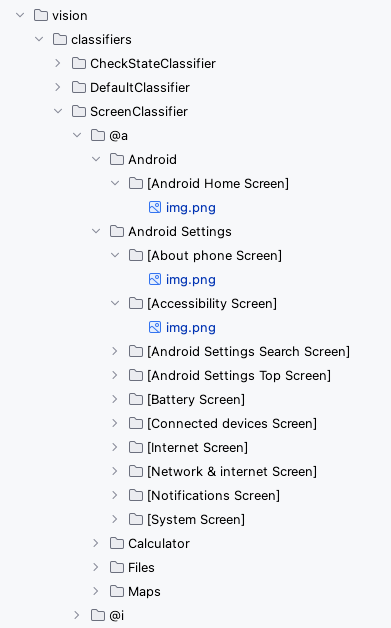The height and width of the screenshot is (628, 391).
Task: Select the [Network & internet Screen] item
Action: coord(232,471)
